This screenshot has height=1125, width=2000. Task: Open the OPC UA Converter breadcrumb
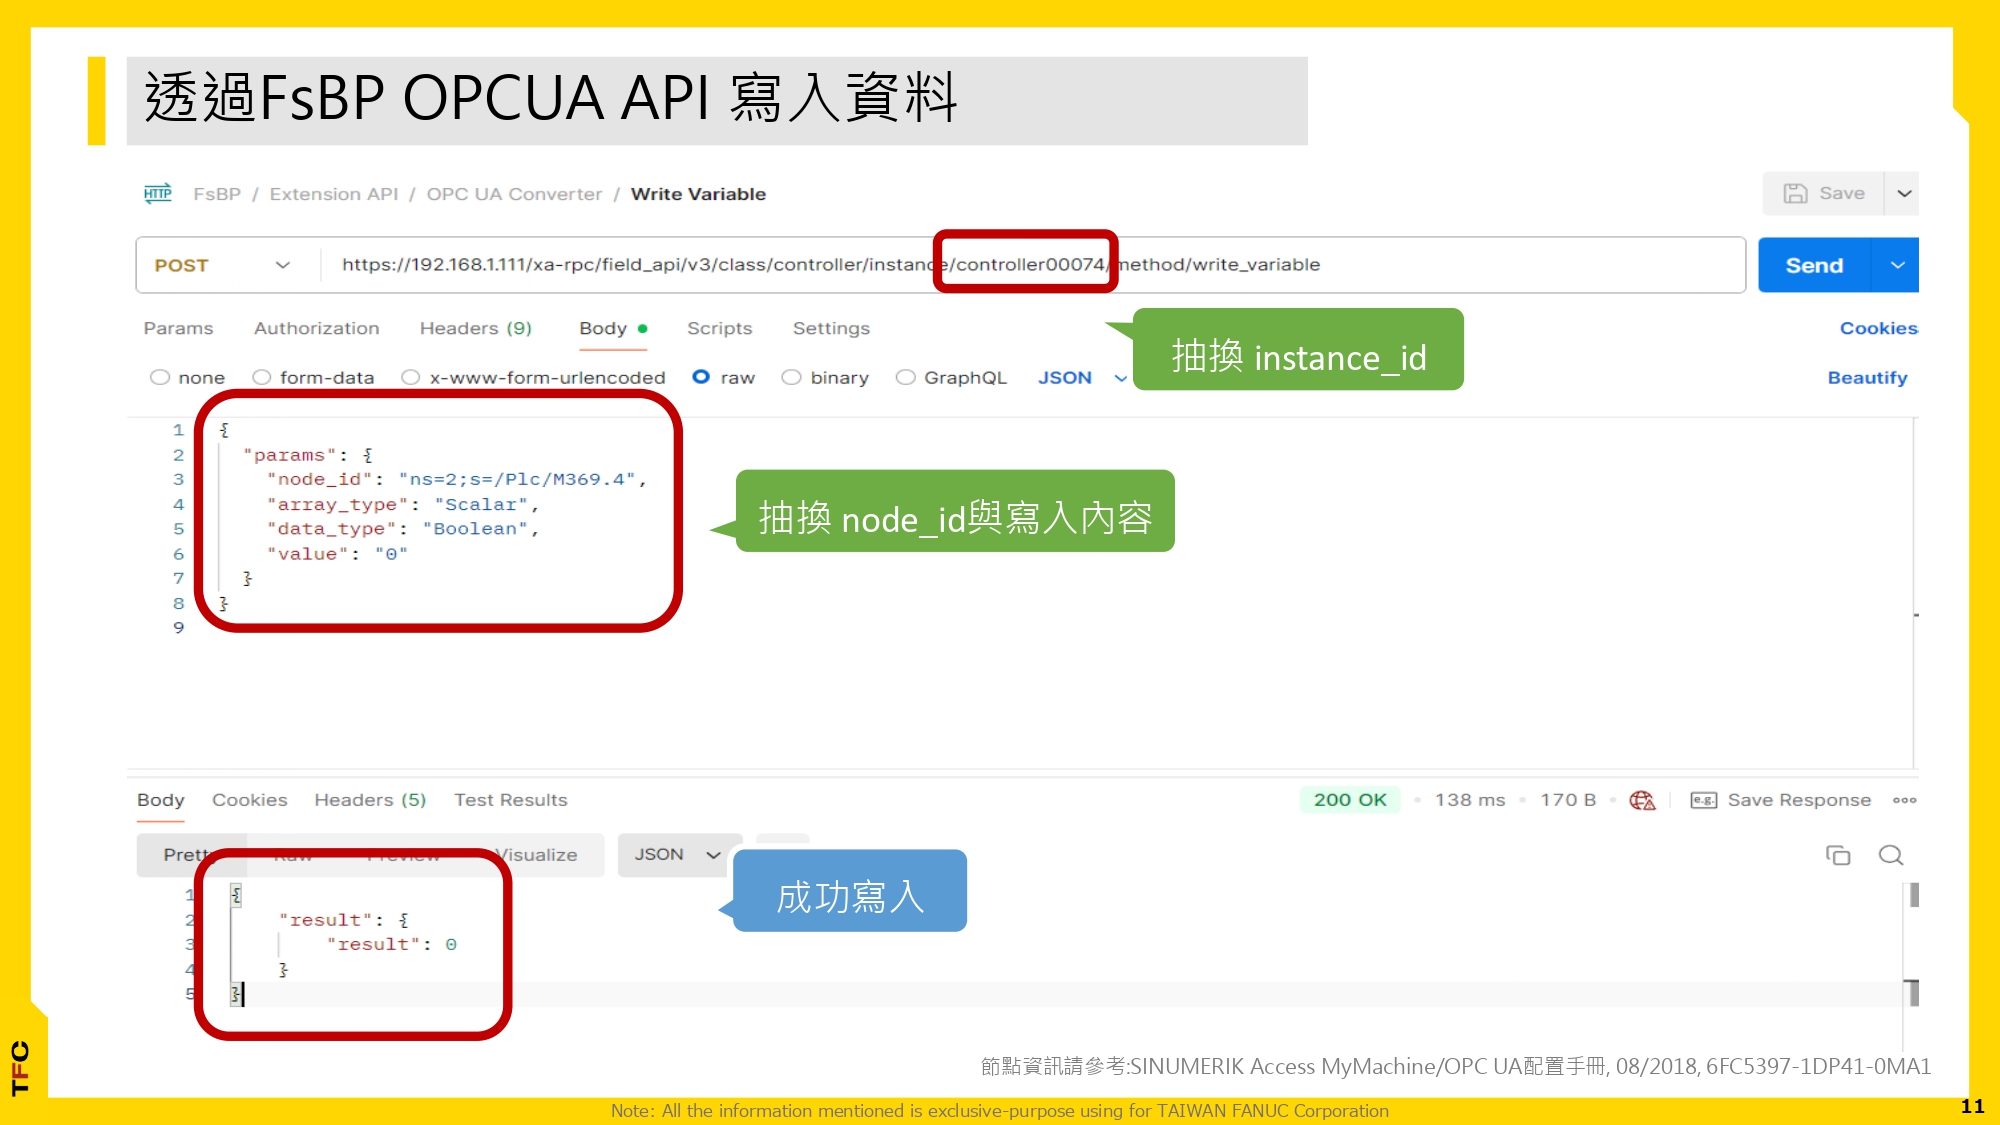coord(514,194)
